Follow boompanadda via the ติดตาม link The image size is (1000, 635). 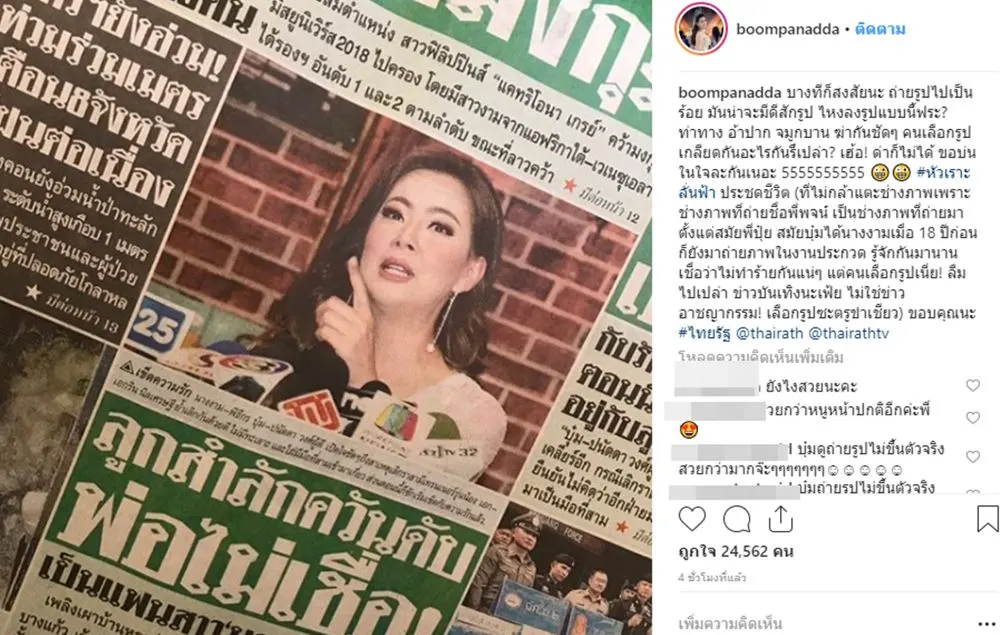[880, 29]
